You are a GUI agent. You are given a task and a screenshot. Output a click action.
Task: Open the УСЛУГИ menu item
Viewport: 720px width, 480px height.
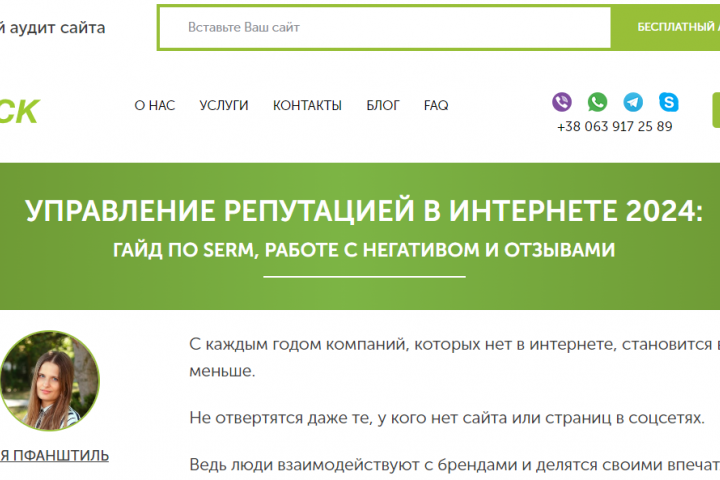[224, 106]
